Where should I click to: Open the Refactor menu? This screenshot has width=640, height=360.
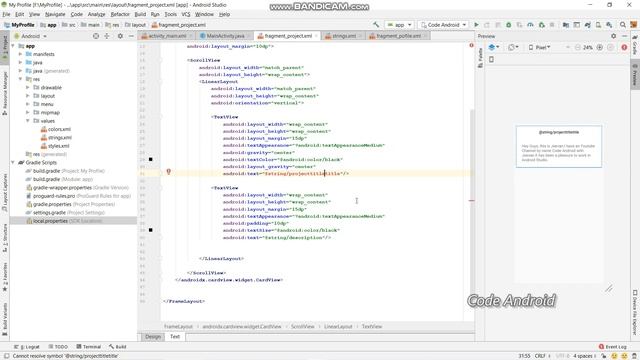(120, 14)
